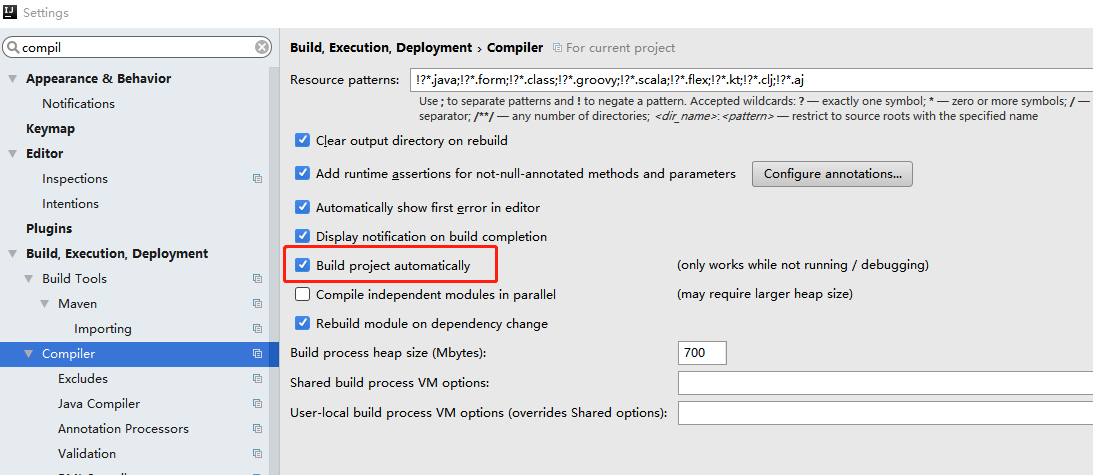Click the search magnifier icon
Screen dimensions: 1093x475
click(12, 47)
